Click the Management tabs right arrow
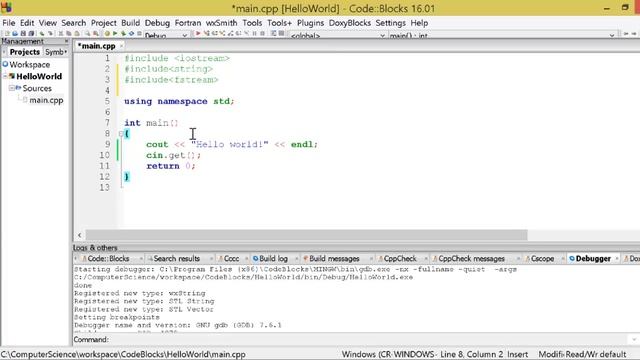 tap(66, 52)
